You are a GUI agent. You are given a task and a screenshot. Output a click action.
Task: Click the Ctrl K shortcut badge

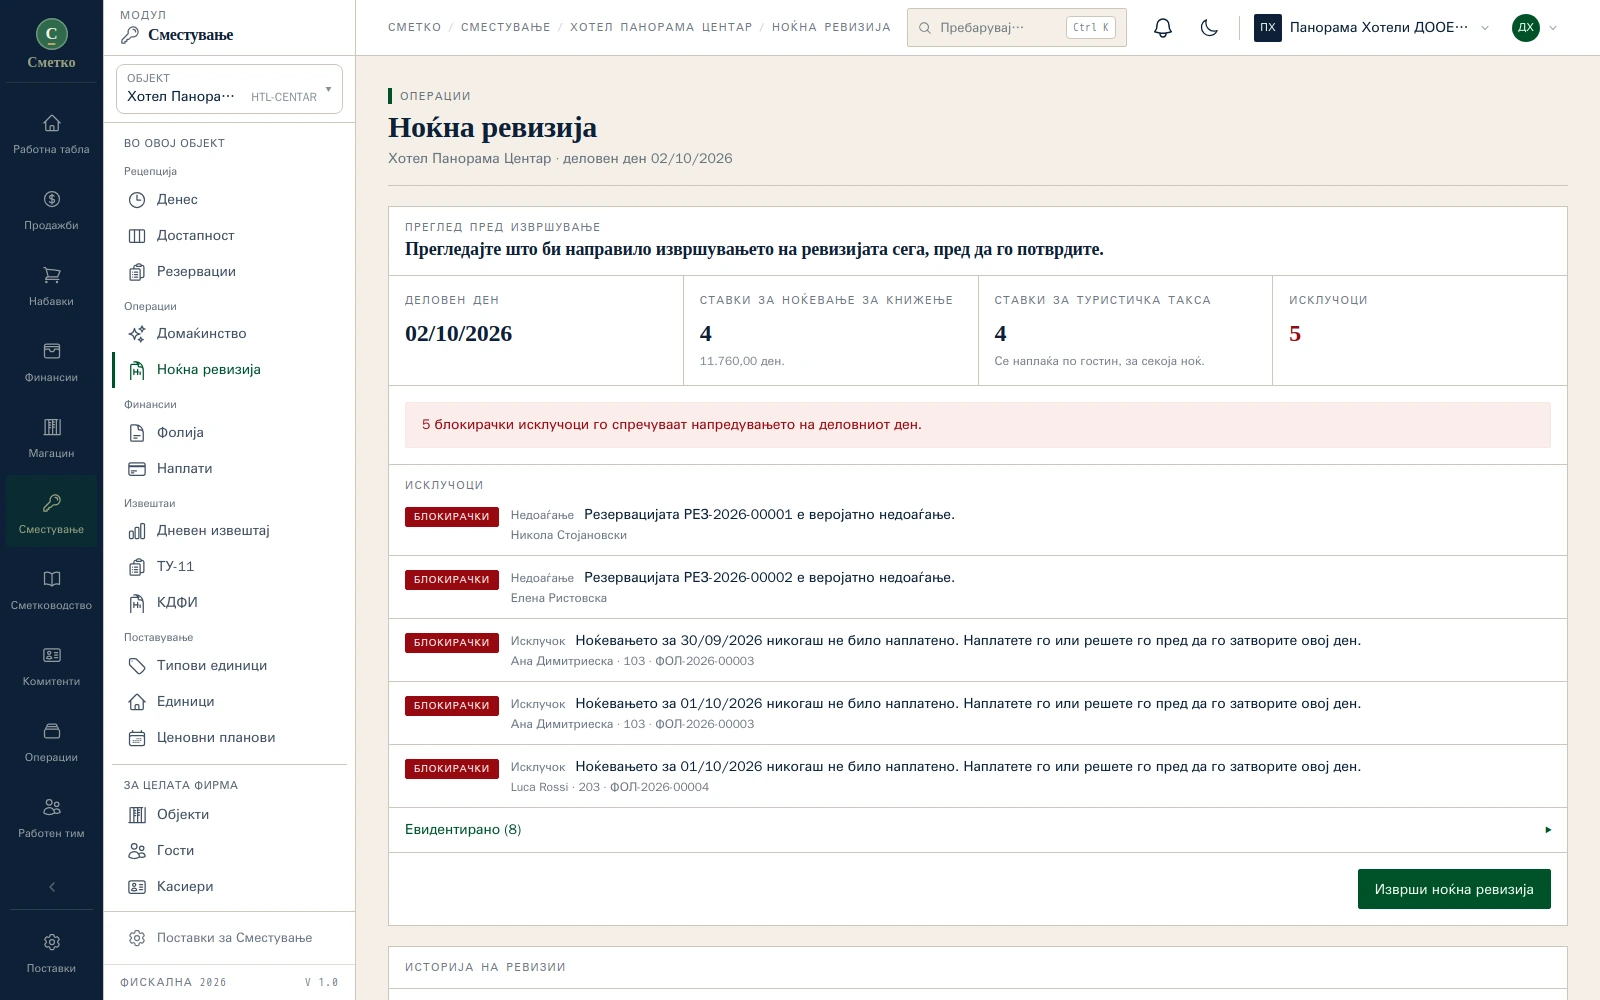pyautogui.click(x=1091, y=28)
